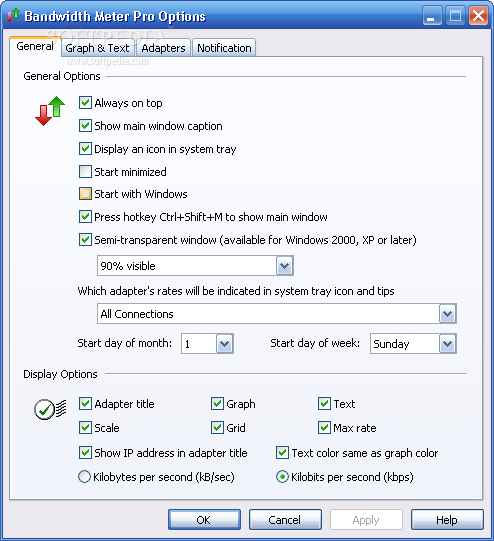Open the Adapters tab
The width and height of the screenshot is (494, 541).
[x=163, y=48]
